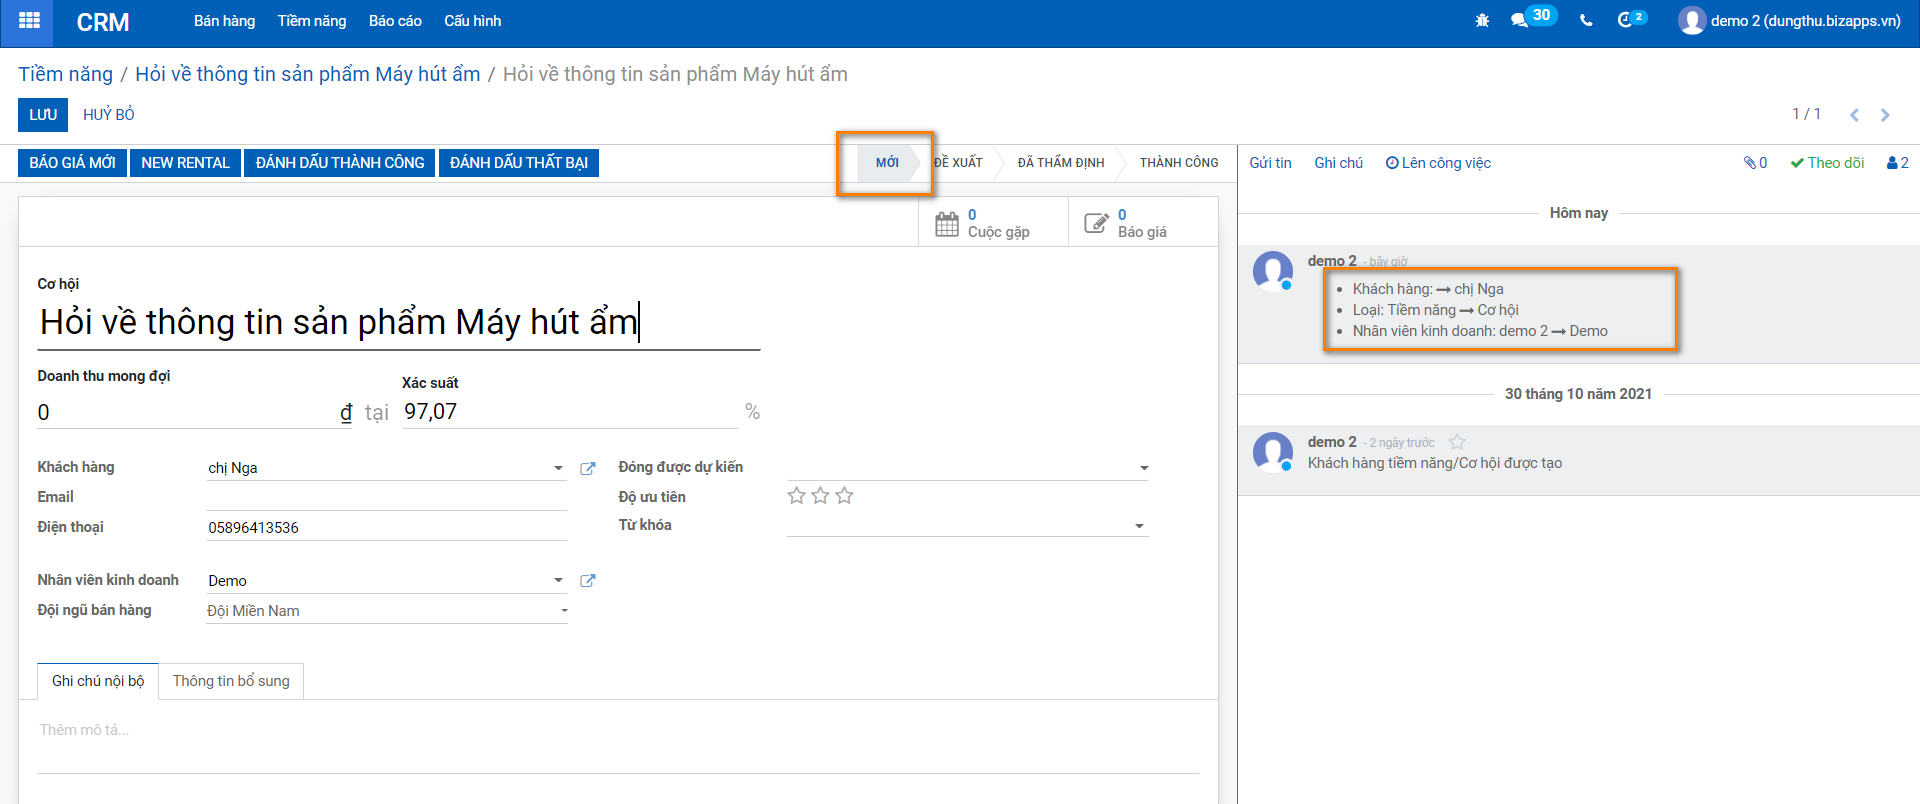
Task: Open external link for Nhân viên kinh doanh
Action: 588,581
